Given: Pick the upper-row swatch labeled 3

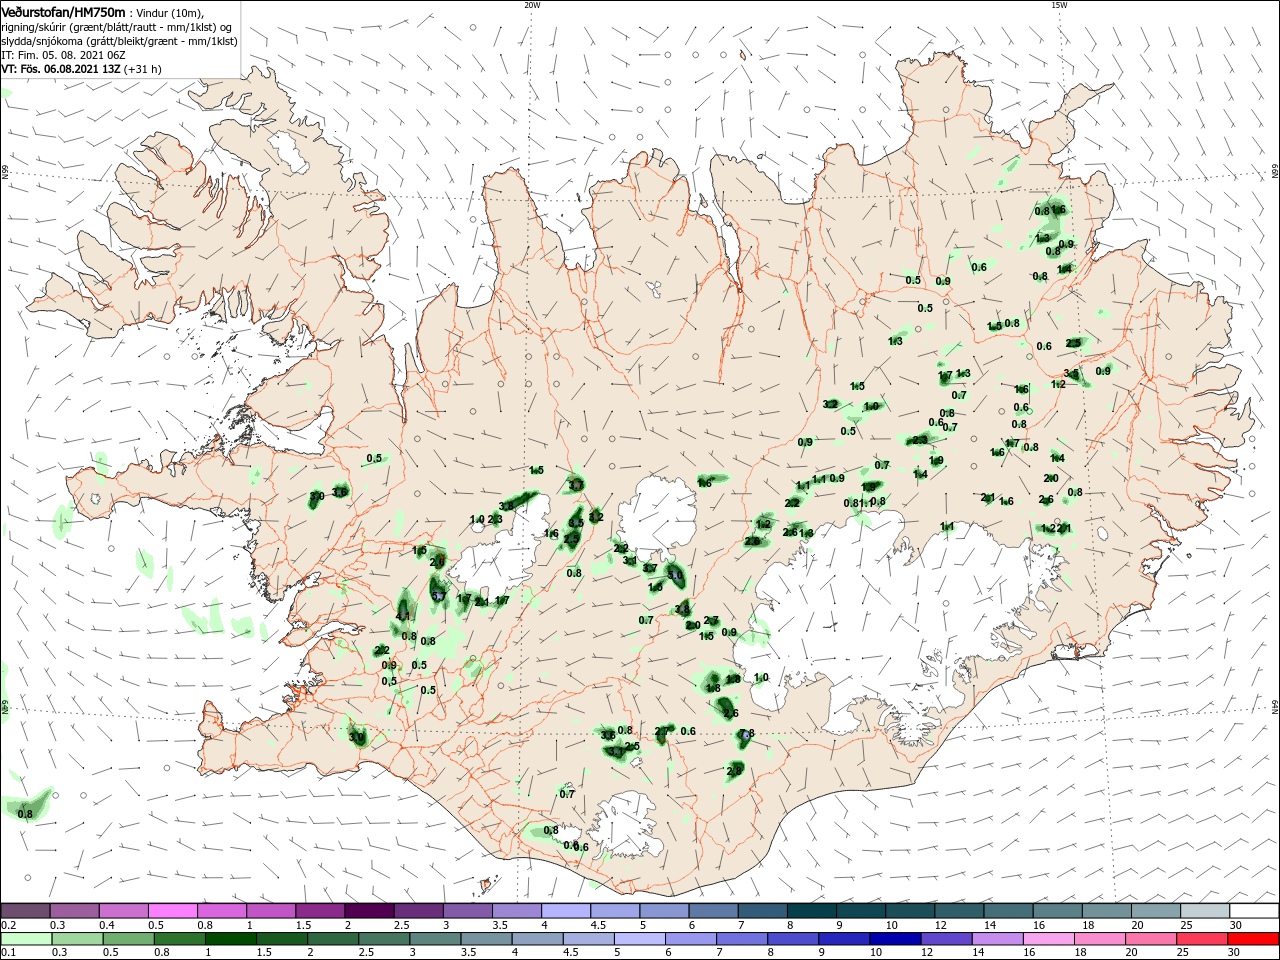Looking at the screenshot, I should coord(467,910).
